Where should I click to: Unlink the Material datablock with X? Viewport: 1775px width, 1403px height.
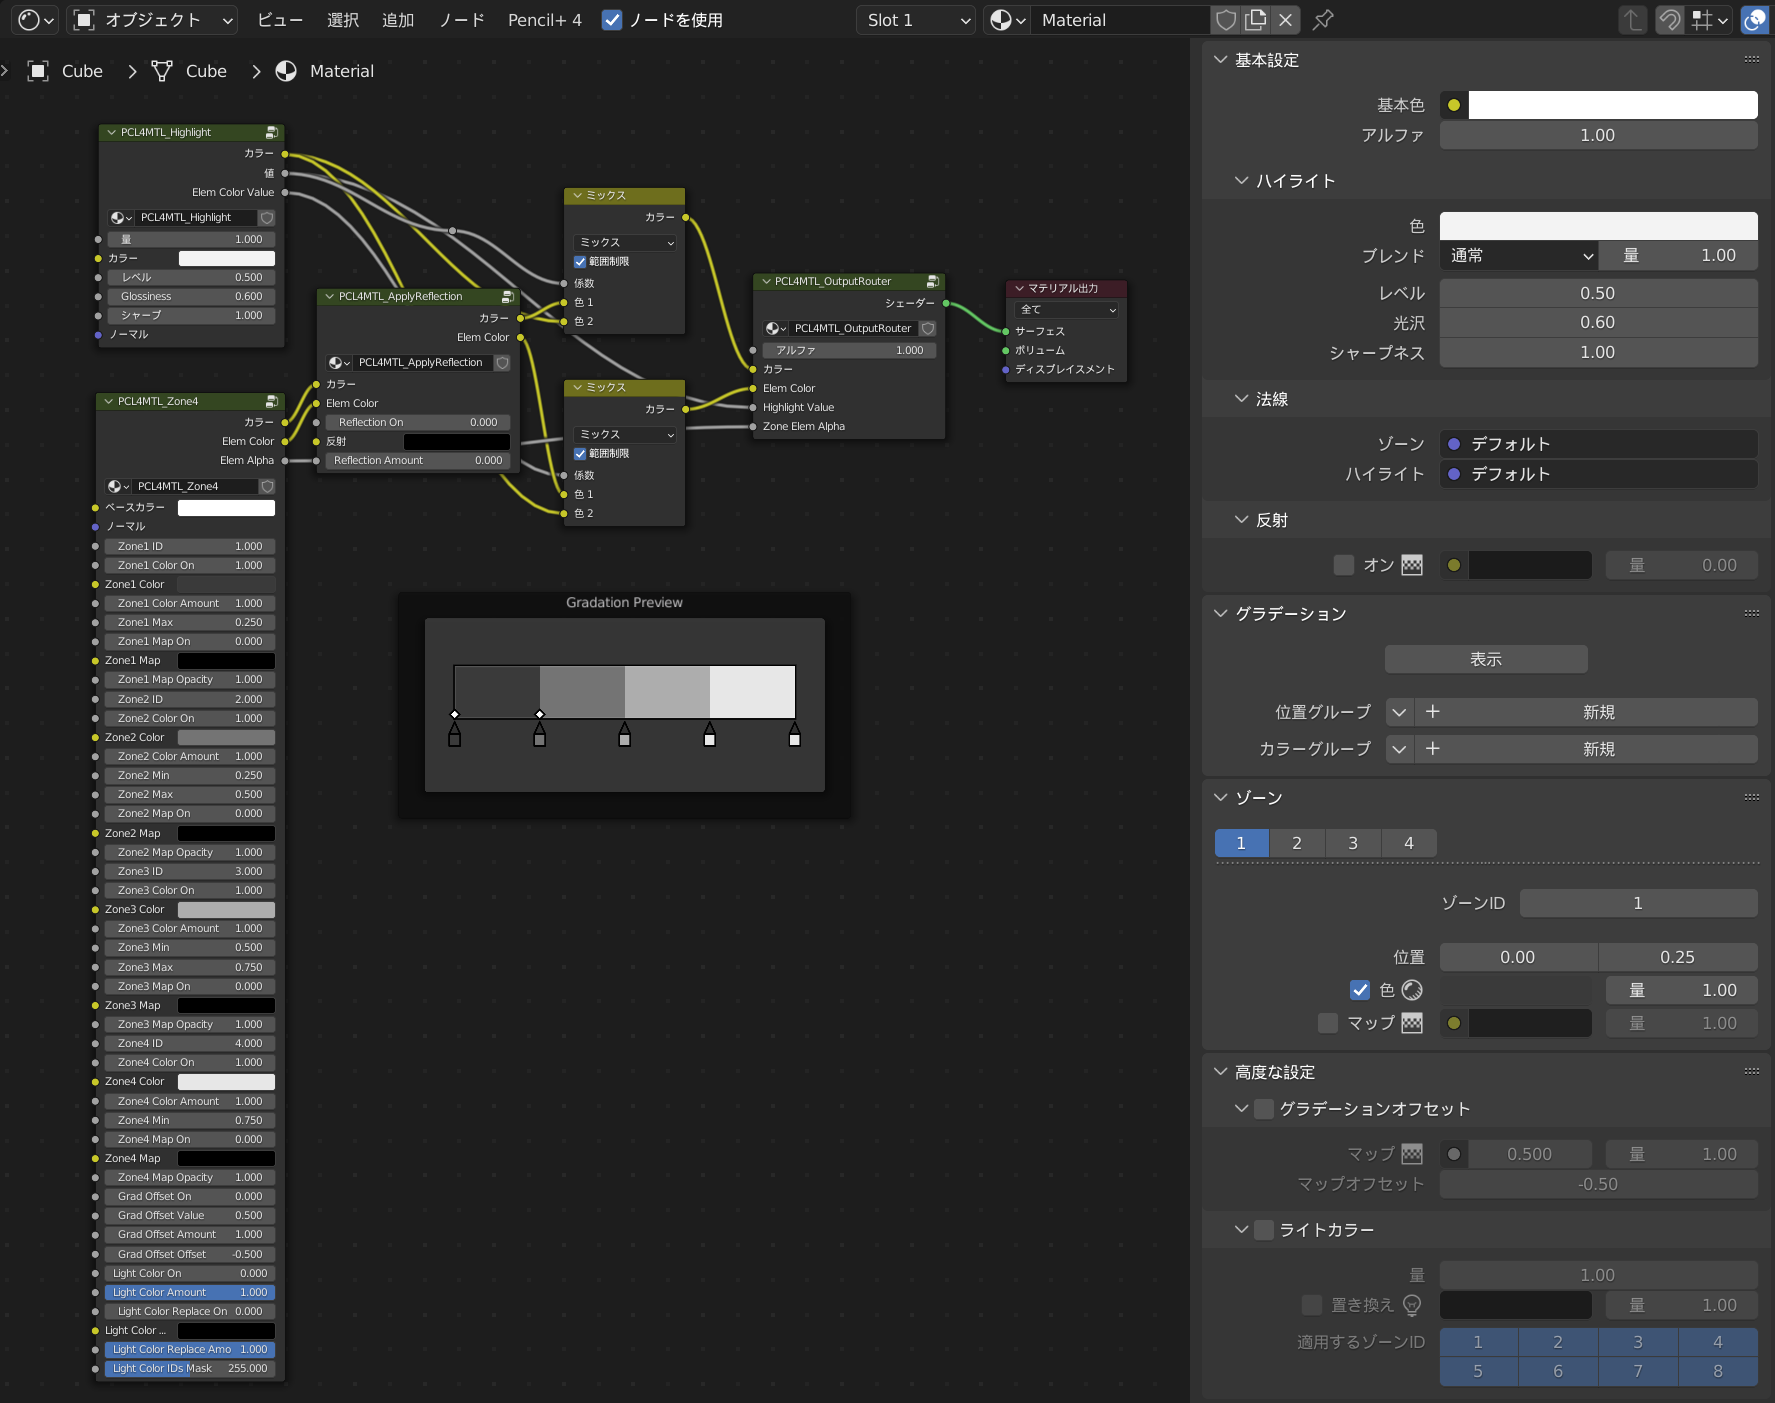click(1286, 20)
